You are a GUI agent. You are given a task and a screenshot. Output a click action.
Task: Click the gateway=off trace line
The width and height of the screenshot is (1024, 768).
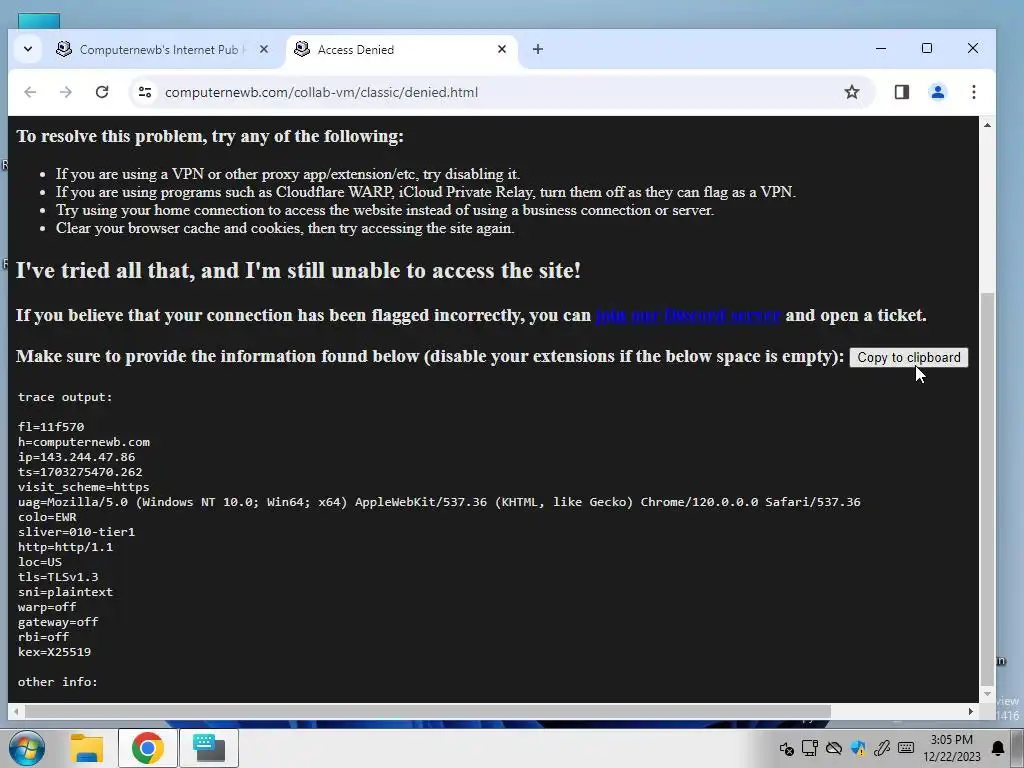point(58,622)
